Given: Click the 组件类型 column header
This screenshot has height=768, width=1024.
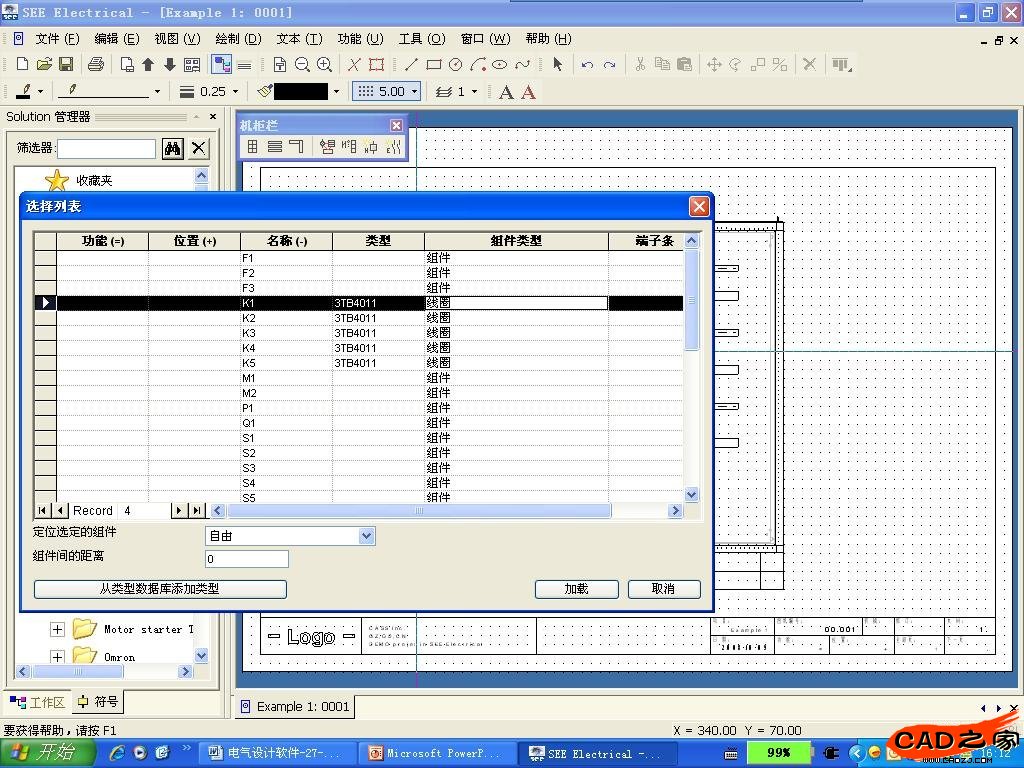Looking at the screenshot, I should coord(516,241).
